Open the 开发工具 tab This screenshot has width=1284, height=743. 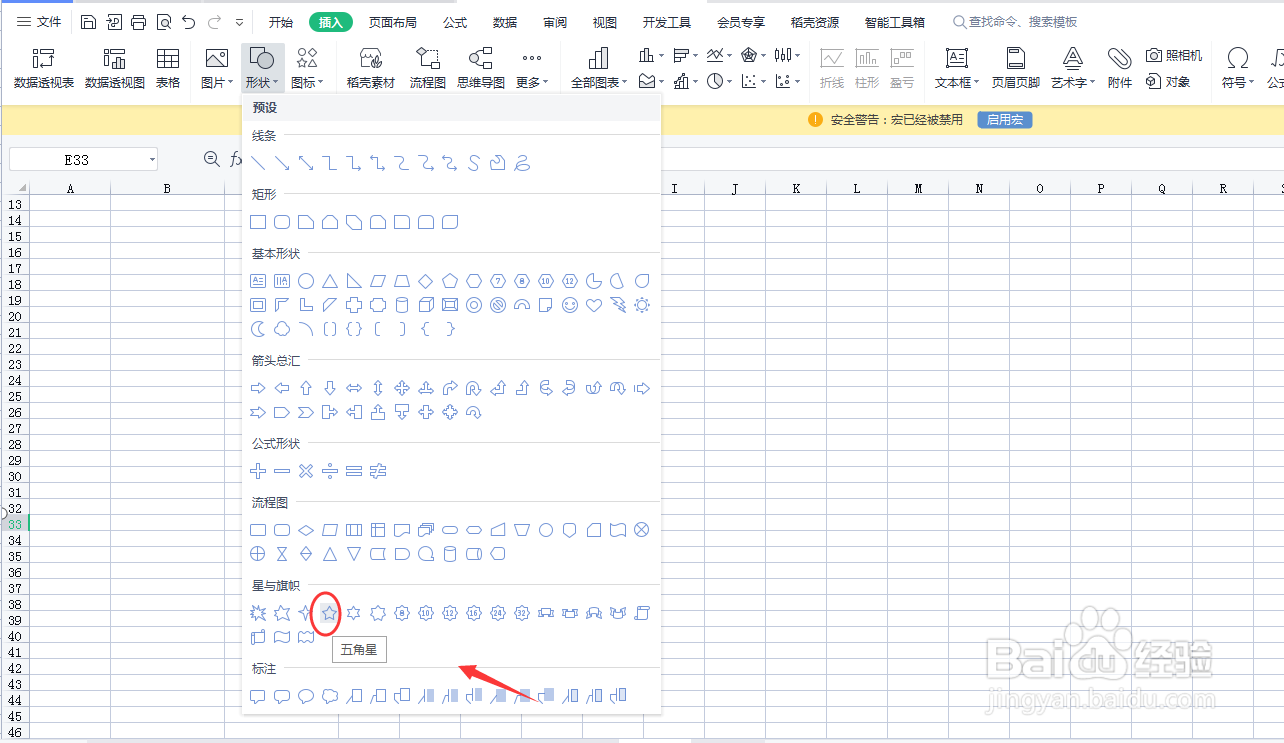(667, 22)
